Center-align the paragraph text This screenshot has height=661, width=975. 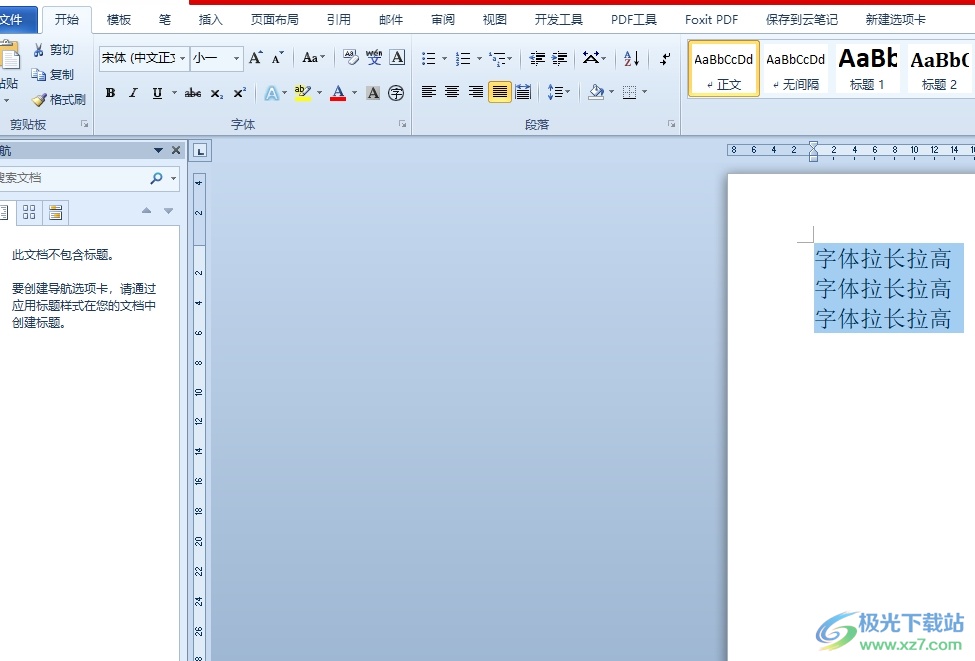click(452, 92)
